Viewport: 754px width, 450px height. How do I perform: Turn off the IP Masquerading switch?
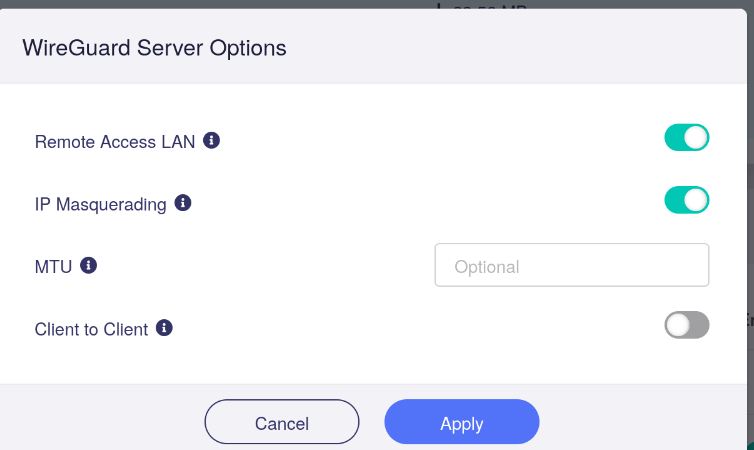pyautogui.click(x=687, y=200)
